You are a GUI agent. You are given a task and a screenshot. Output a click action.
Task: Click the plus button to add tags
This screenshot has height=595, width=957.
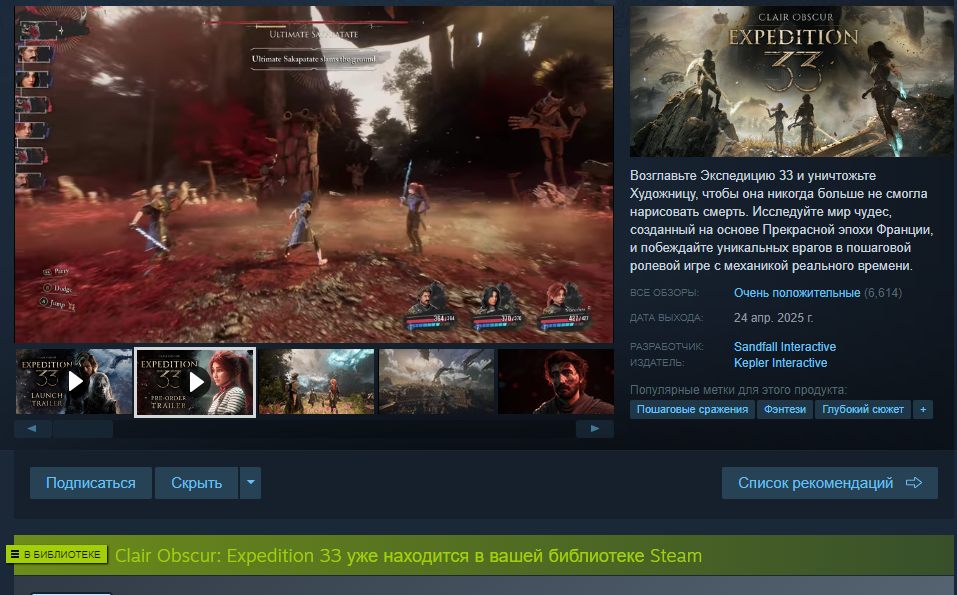coord(923,409)
